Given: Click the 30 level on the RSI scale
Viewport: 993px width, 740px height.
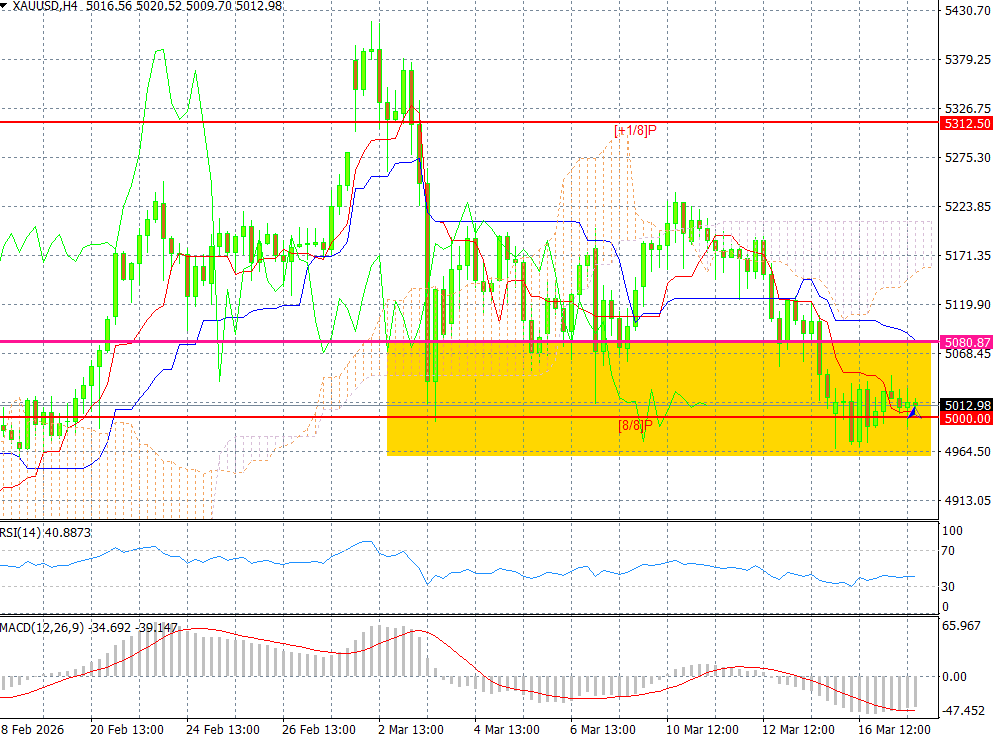Looking at the screenshot, I should click(x=948, y=587).
